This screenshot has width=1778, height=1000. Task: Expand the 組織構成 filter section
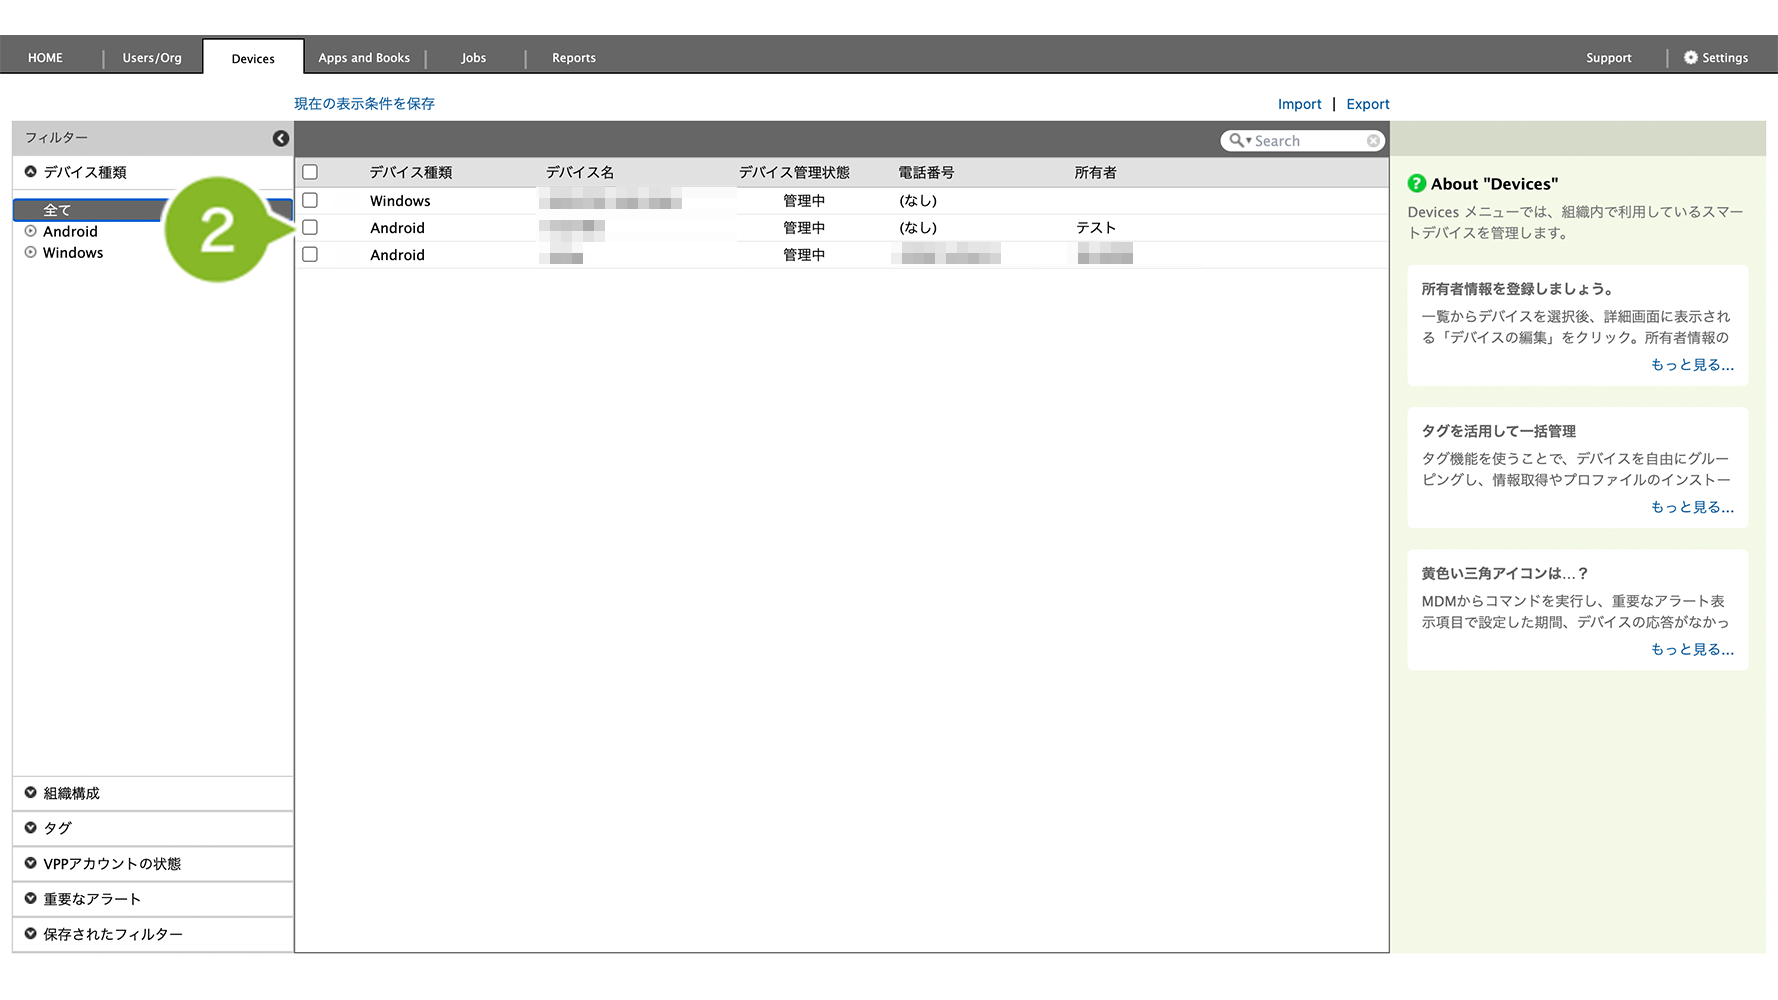(31, 793)
